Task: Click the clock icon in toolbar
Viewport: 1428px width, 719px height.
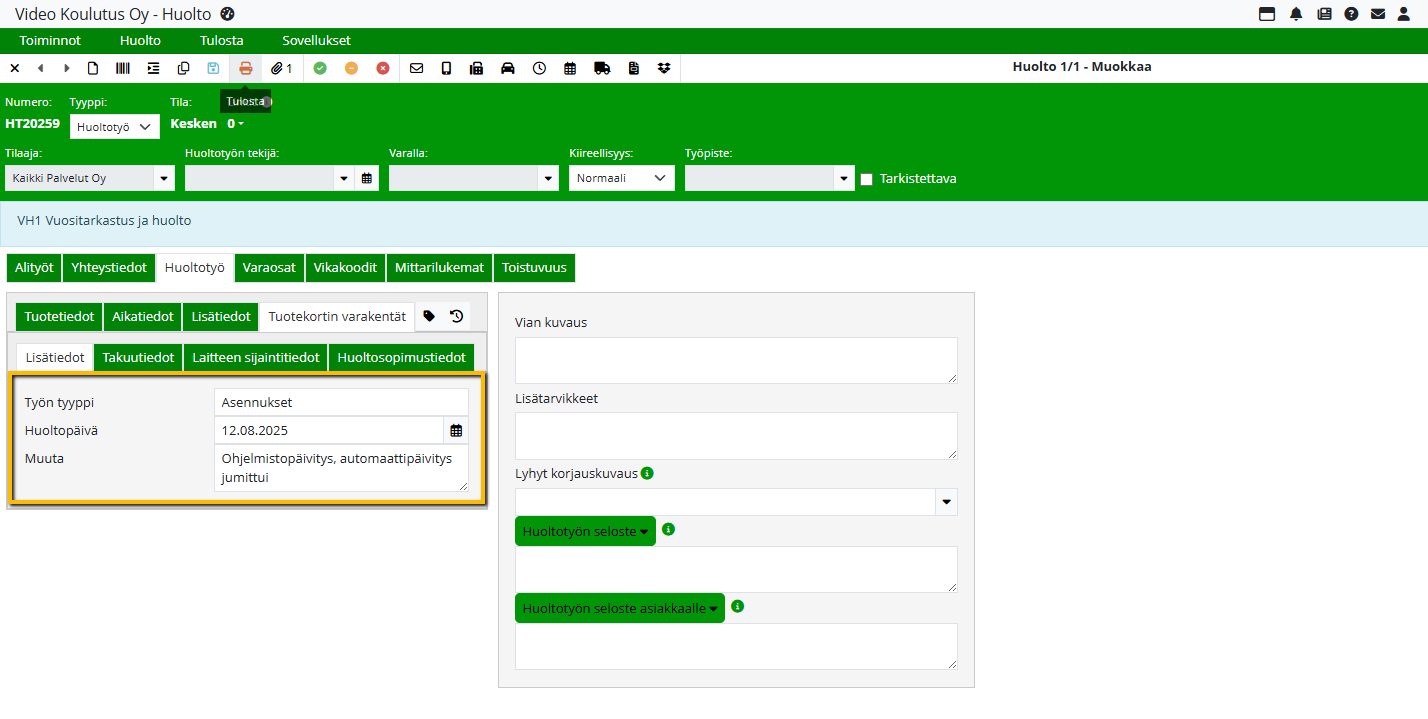Action: [539, 68]
